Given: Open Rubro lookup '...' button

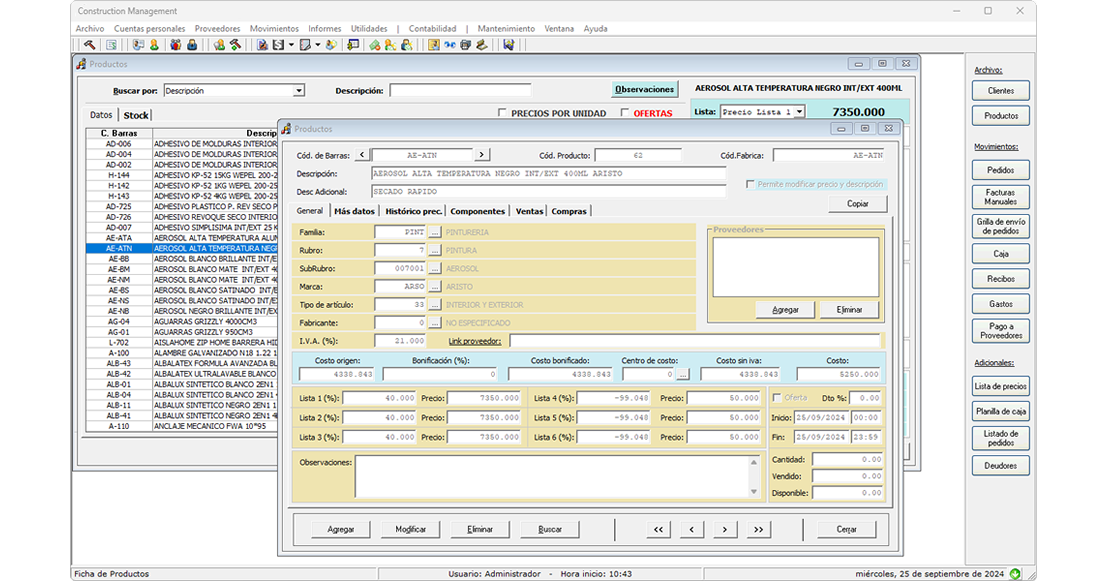Looking at the screenshot, I should (x=434, y=250).
